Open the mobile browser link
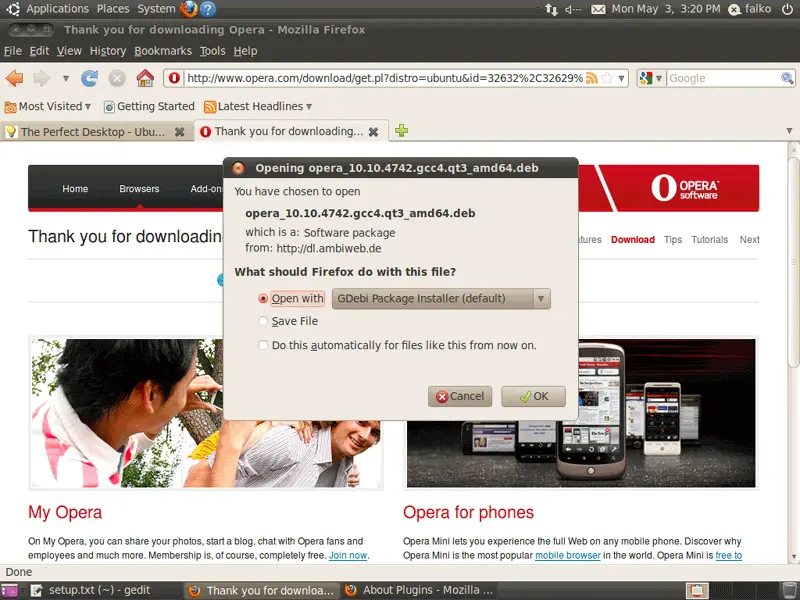 (x=567, y=555)
